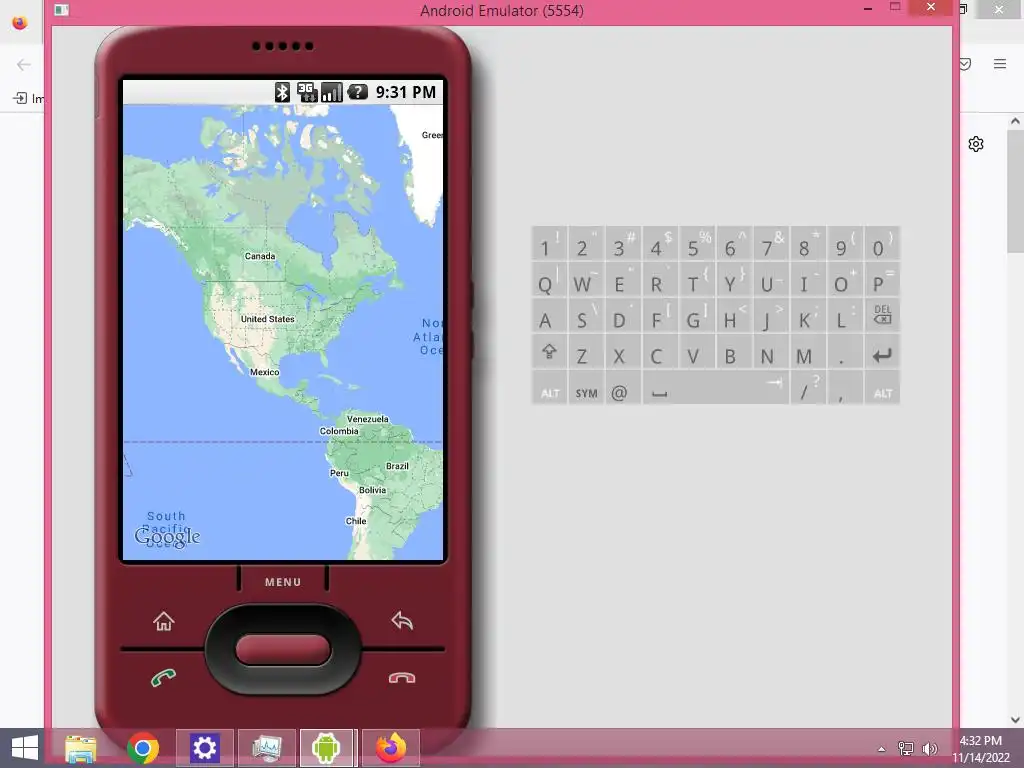The height and width of the screenshot is (768, 1024).
Task: Open File Explorer from the taskbar
Action: [81, 748]
